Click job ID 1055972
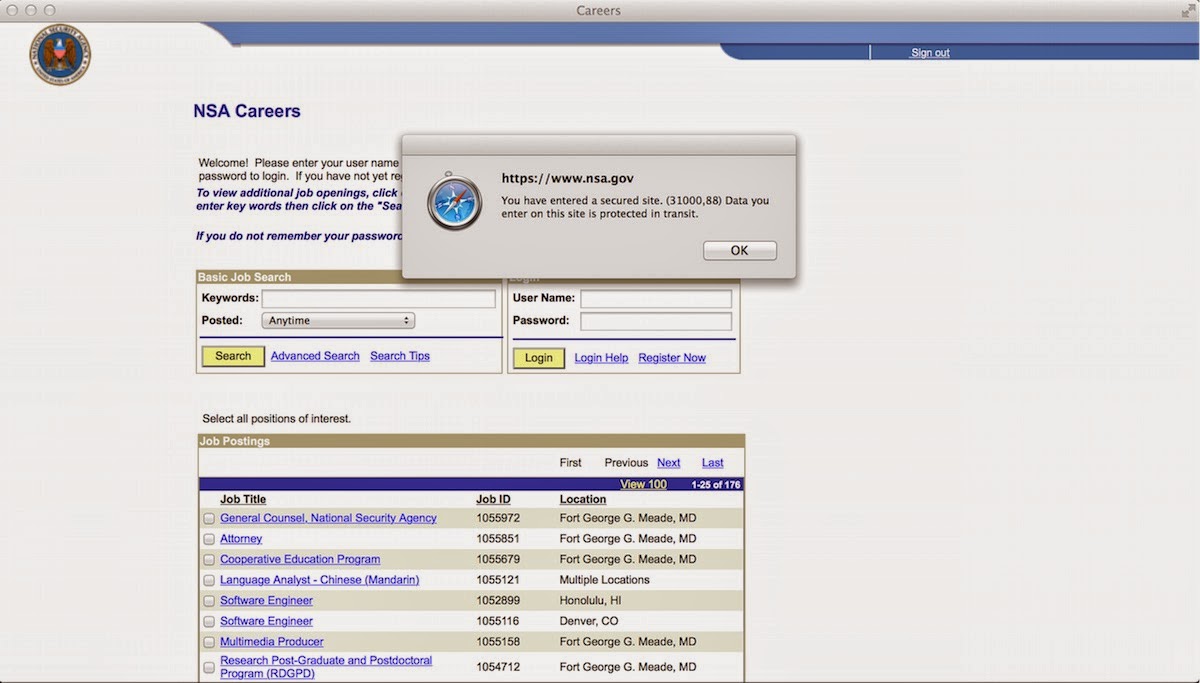 pyautogui.click(x=498, y=518)
